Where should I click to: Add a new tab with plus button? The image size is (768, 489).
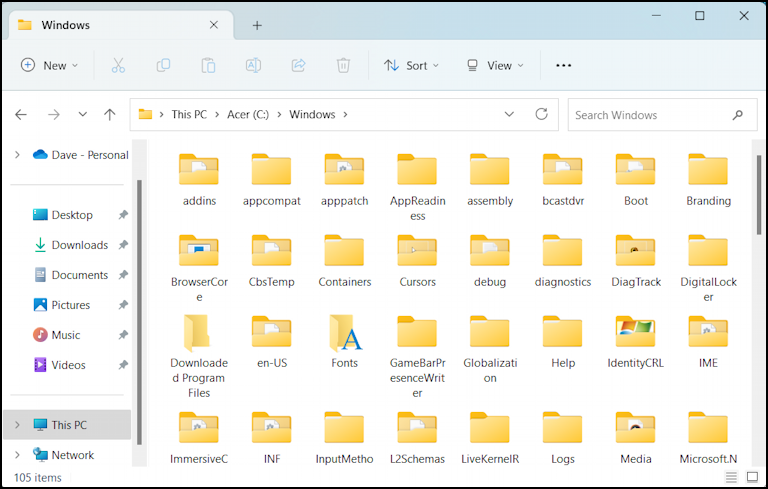click(257, 25)
